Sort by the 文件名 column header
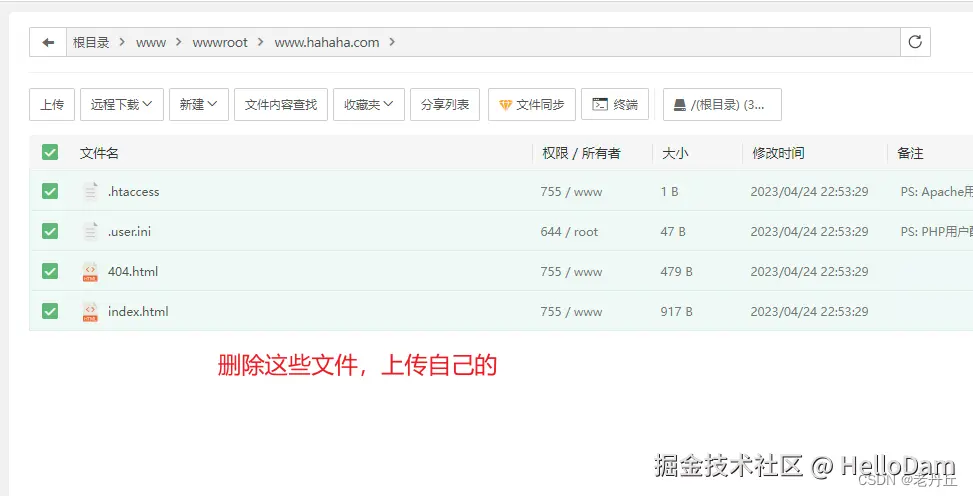This screenshot has width=973, height=496. click(x=99, y=153)
